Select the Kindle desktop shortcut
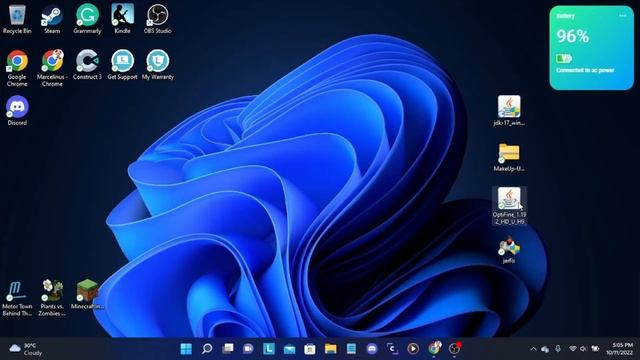Viewport: 640px width, 360px height. click(122, 19)
